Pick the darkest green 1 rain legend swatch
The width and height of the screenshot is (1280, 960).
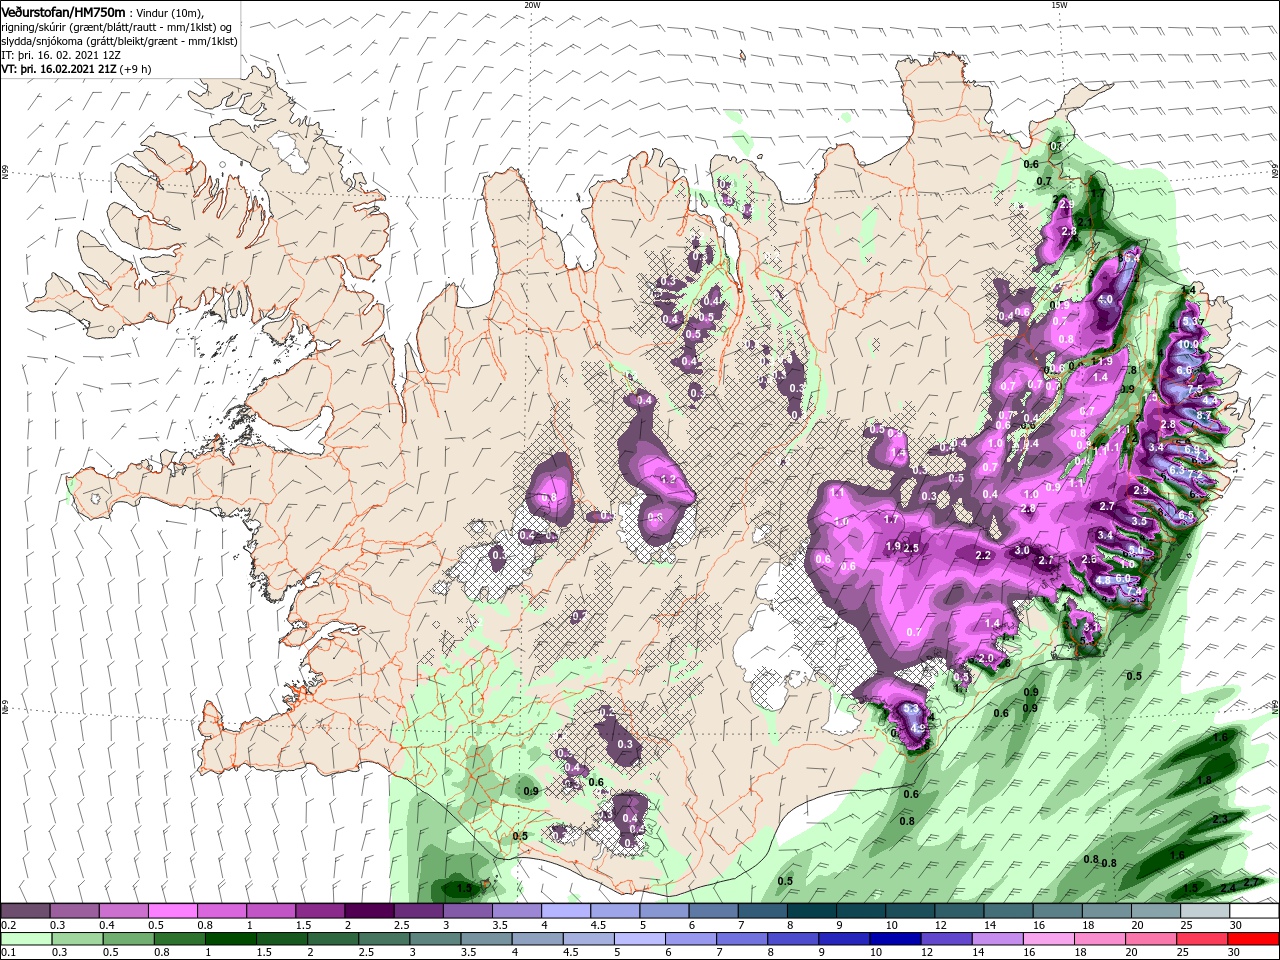click(230, 938)
